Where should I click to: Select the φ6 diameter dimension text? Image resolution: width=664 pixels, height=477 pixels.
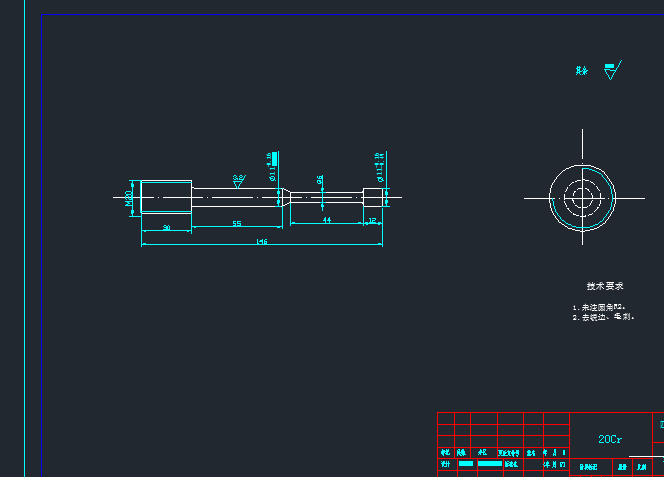click(320, 180)
